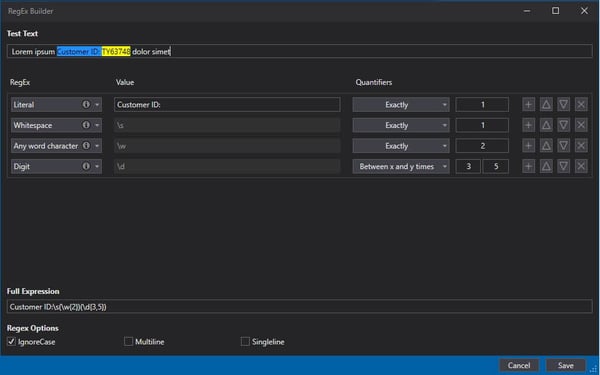
Task: Click the Full Expression field
Action: point(300,307)
